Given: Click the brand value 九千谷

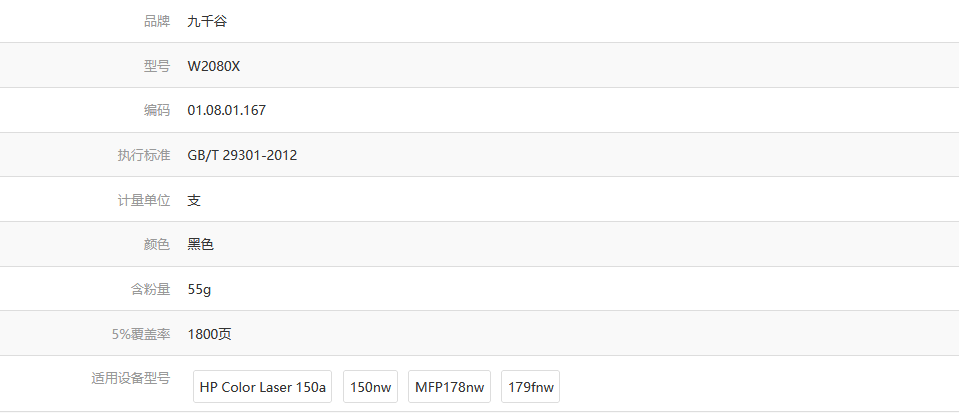Looking at the screenshot, I should pyautogui.click(x=207, y=21).
